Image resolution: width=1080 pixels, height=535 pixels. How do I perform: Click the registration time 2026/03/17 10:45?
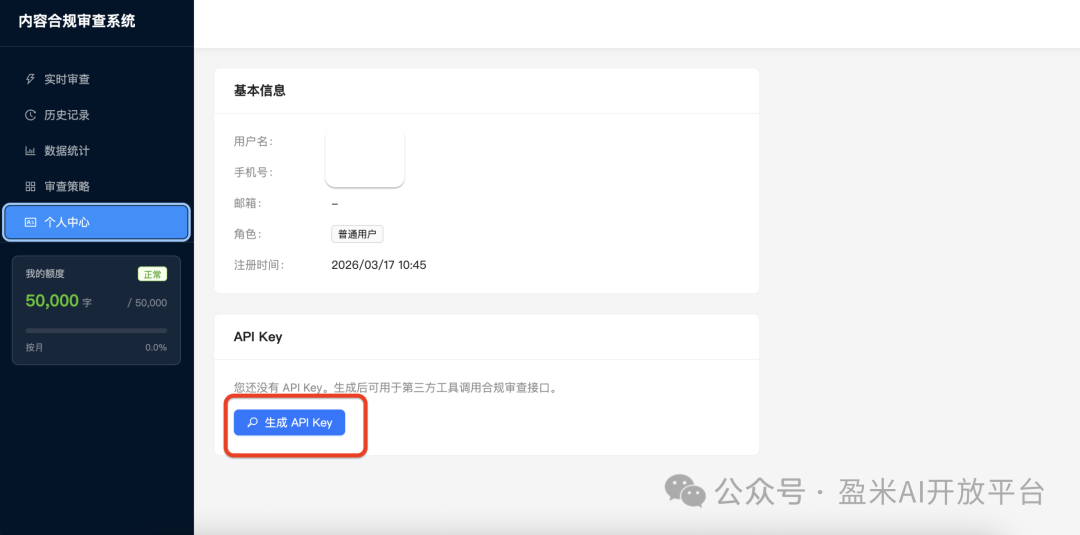point(379,265)
